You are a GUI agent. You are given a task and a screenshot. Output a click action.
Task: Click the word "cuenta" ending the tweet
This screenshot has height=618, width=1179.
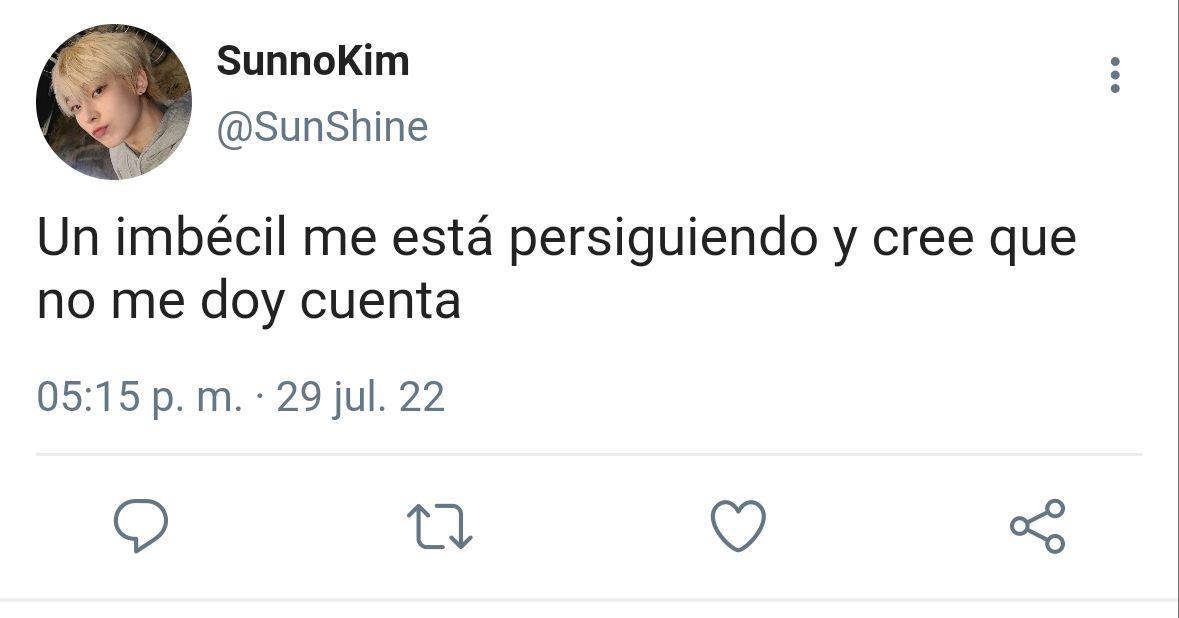pos(380,301)
